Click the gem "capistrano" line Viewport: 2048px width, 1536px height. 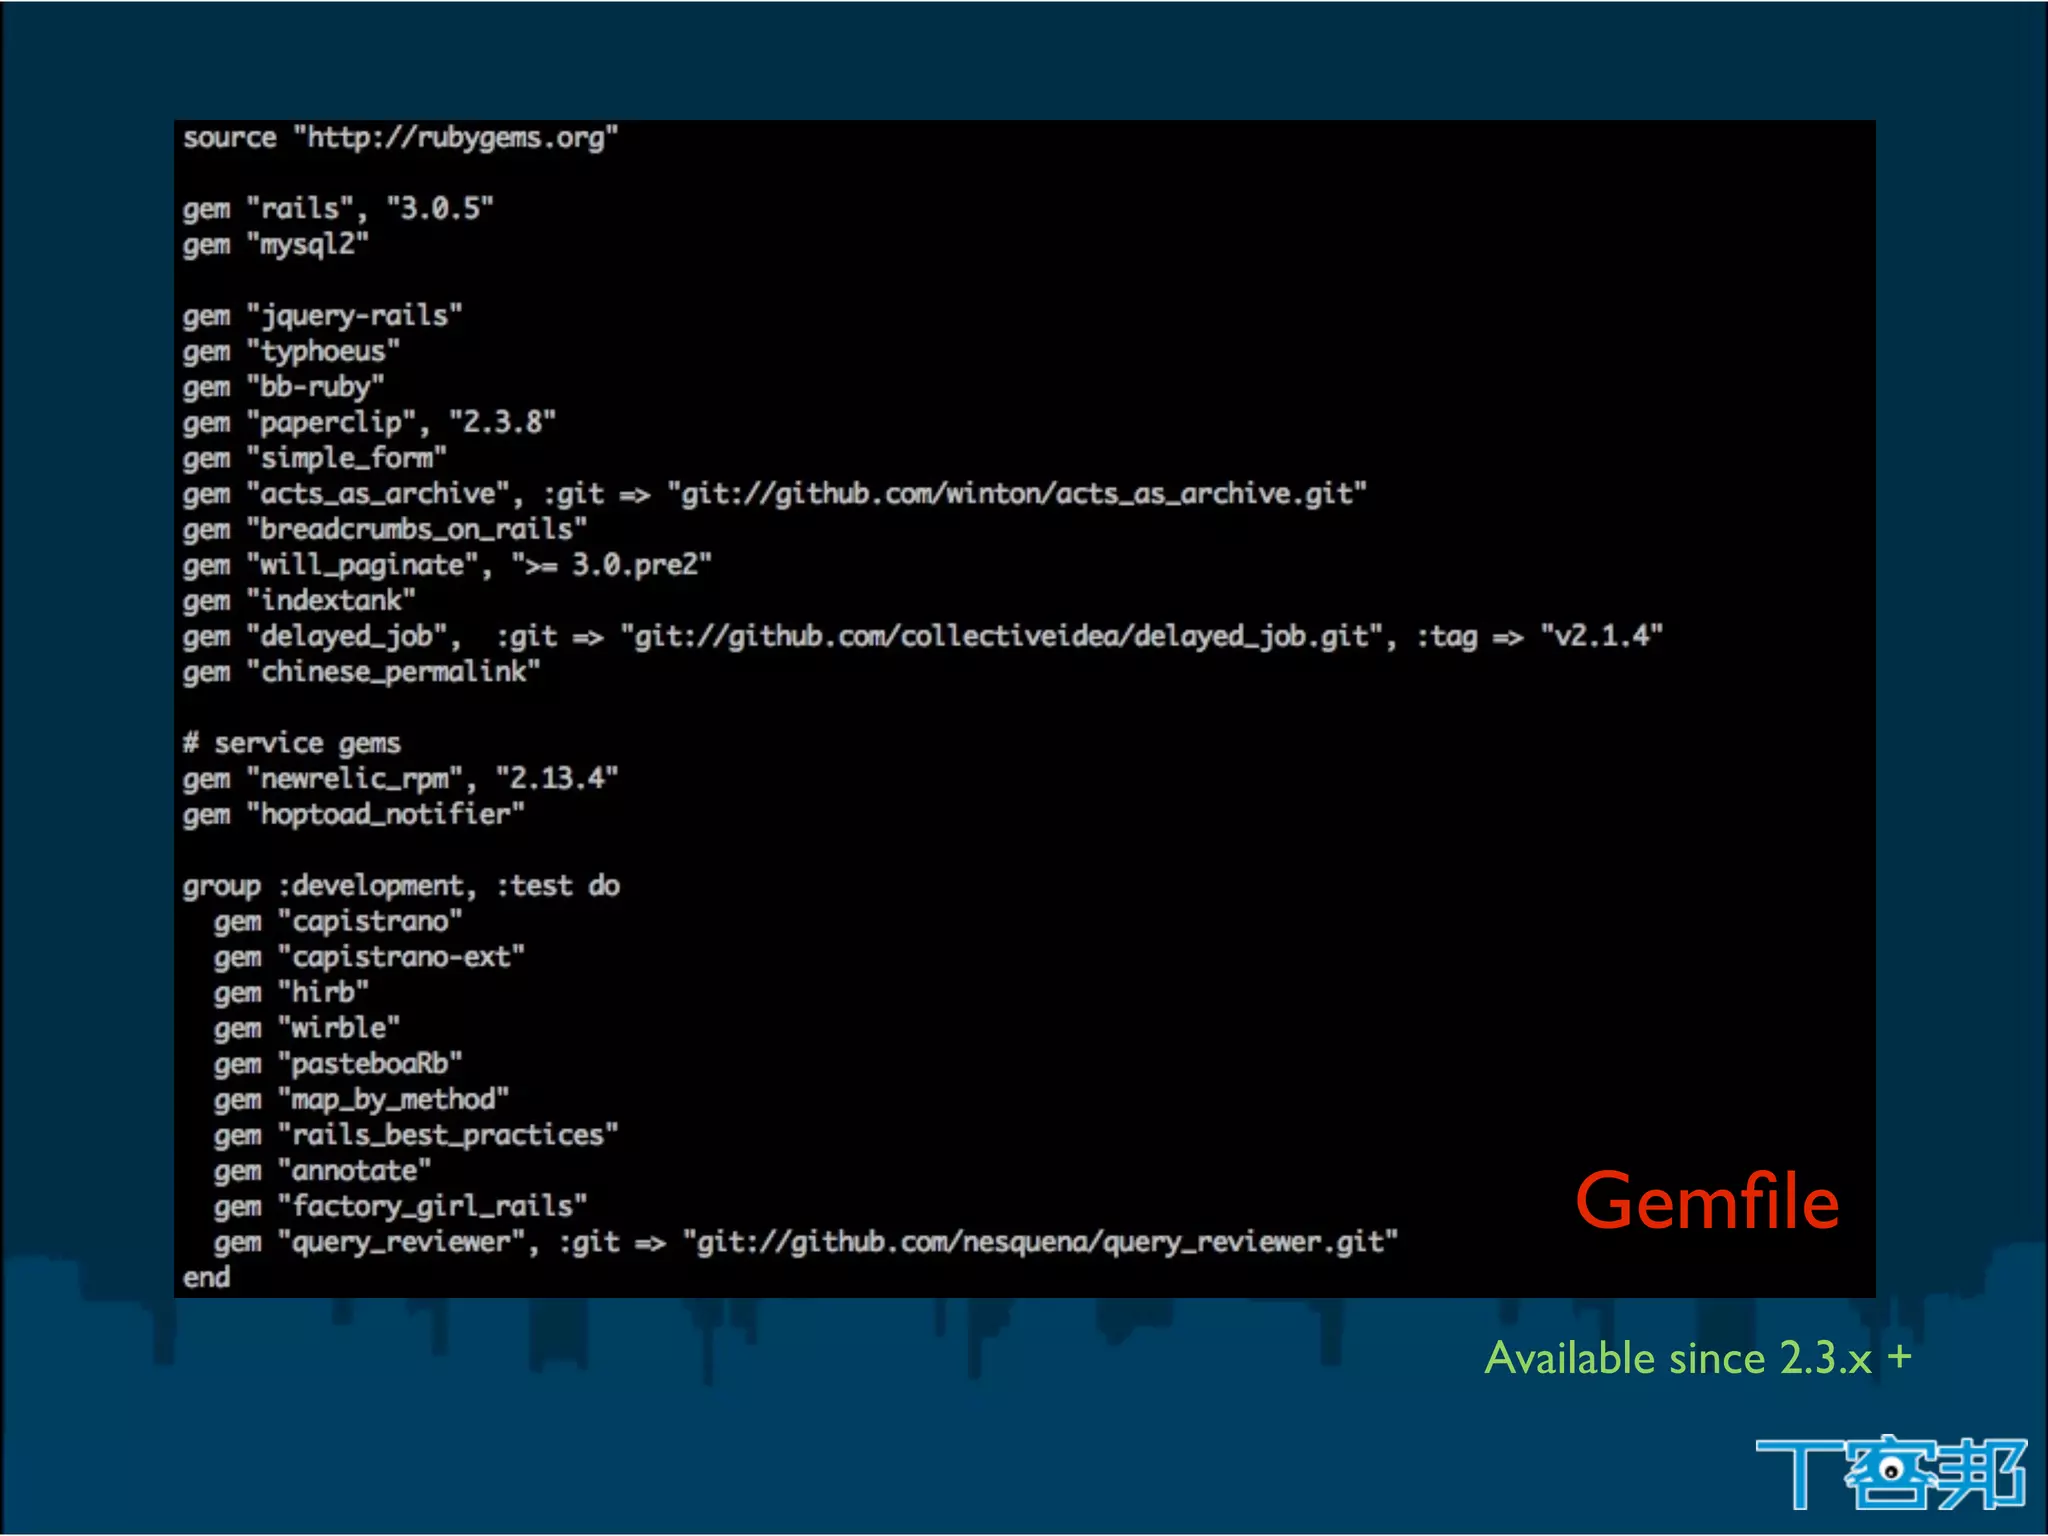338,922
